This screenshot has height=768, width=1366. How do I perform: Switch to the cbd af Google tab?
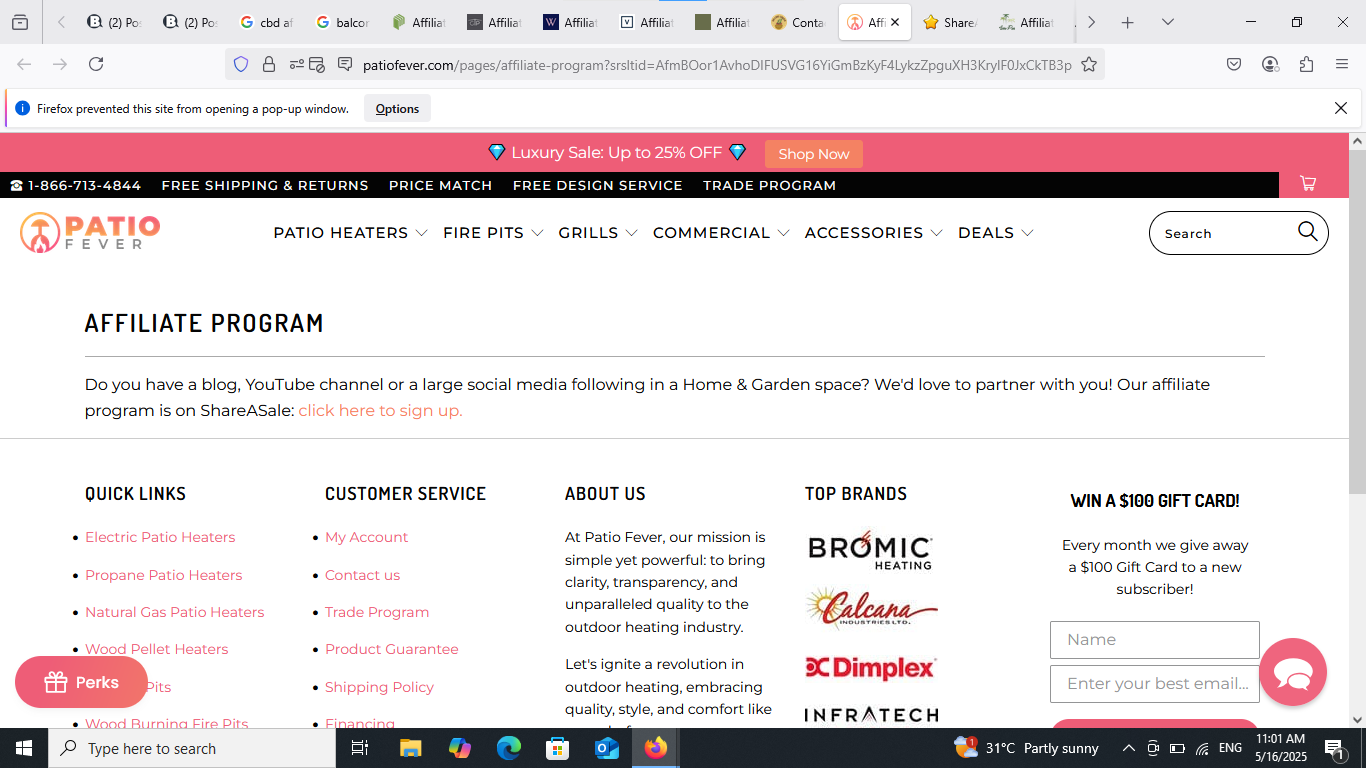pyautogui.click(x=267, y=22)
